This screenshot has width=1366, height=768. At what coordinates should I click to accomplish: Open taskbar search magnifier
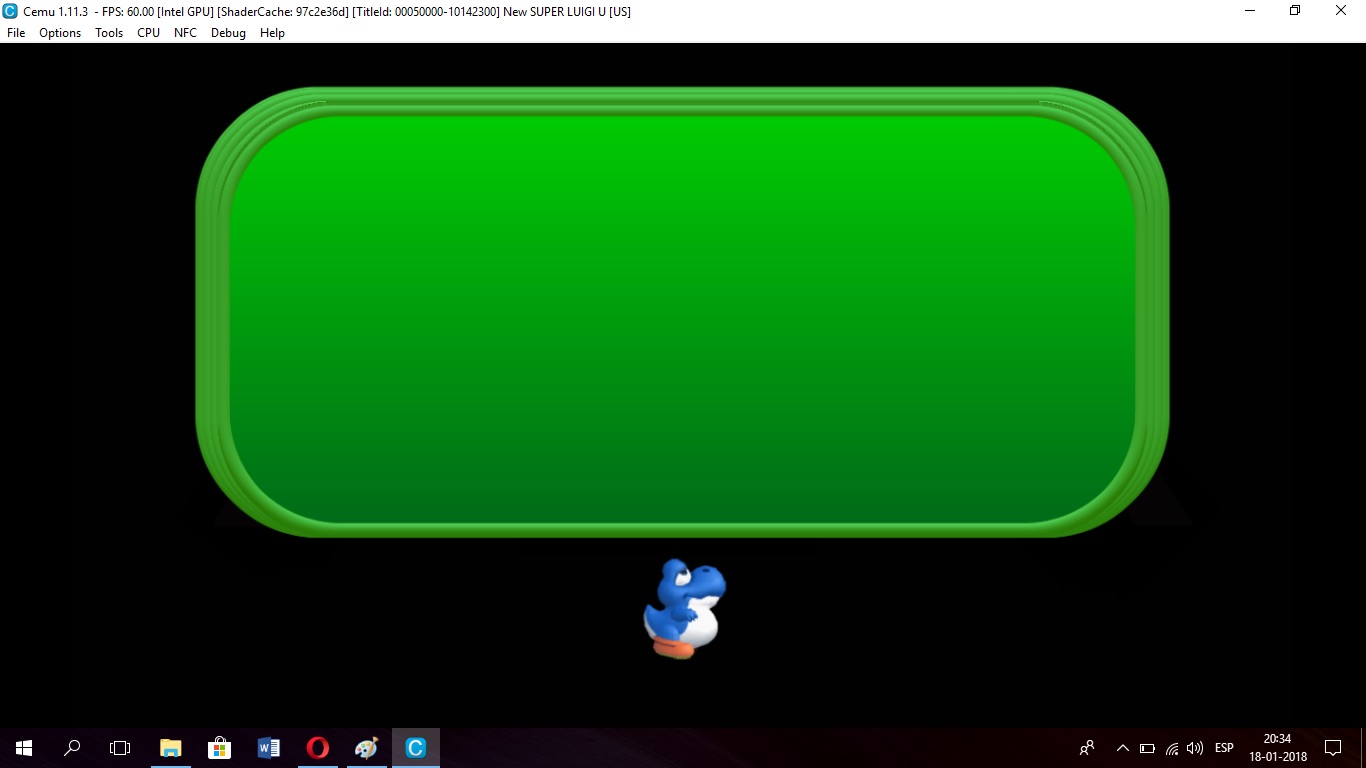72,748
